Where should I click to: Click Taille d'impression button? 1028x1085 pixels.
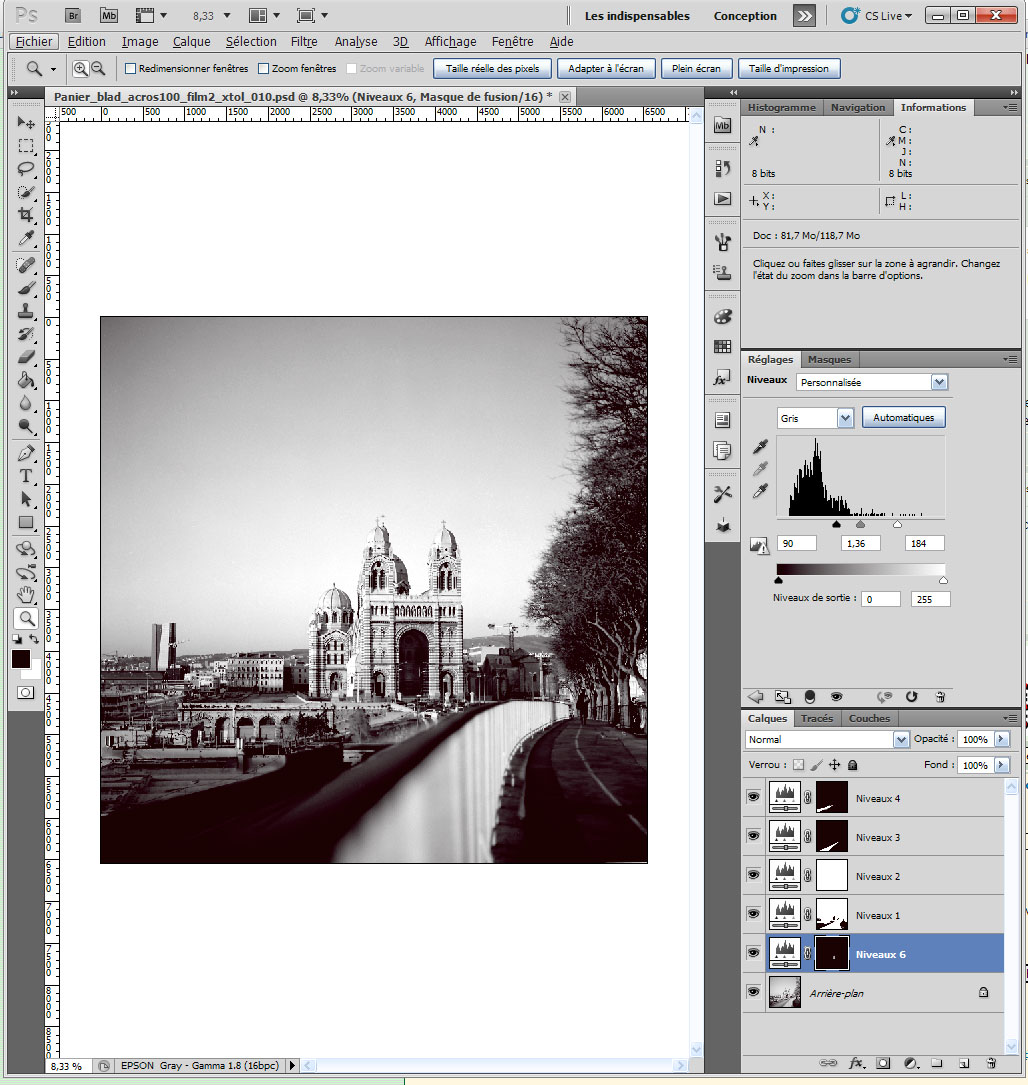[x=789, y=69]
